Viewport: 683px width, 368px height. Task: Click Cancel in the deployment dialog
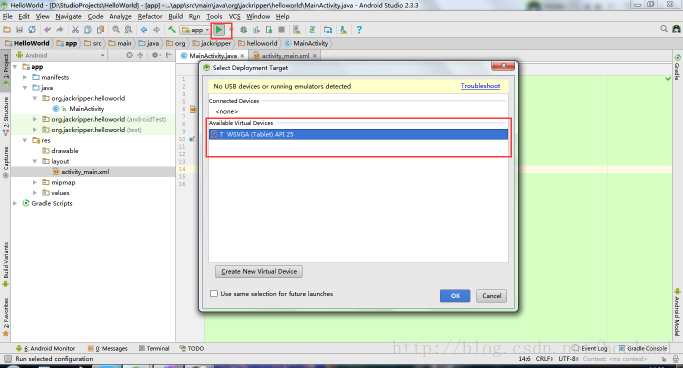point(491,296)
